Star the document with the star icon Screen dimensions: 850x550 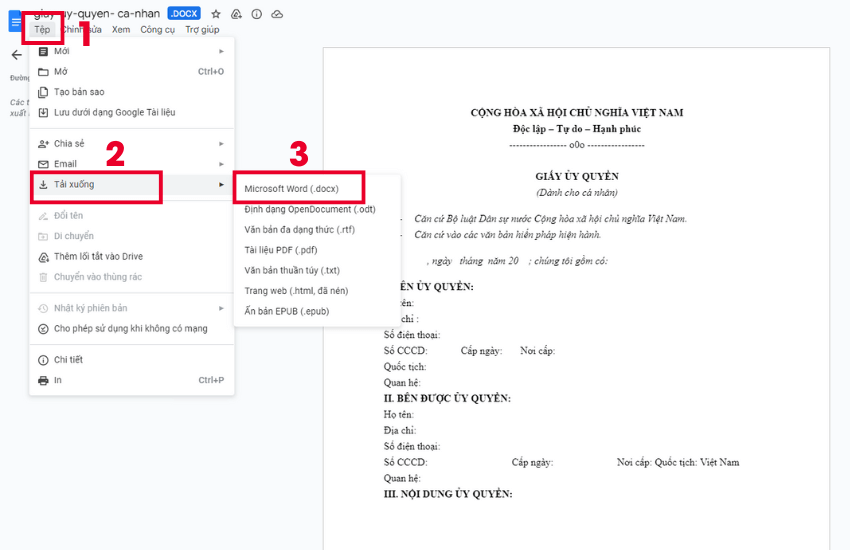[x=216, y=14]
